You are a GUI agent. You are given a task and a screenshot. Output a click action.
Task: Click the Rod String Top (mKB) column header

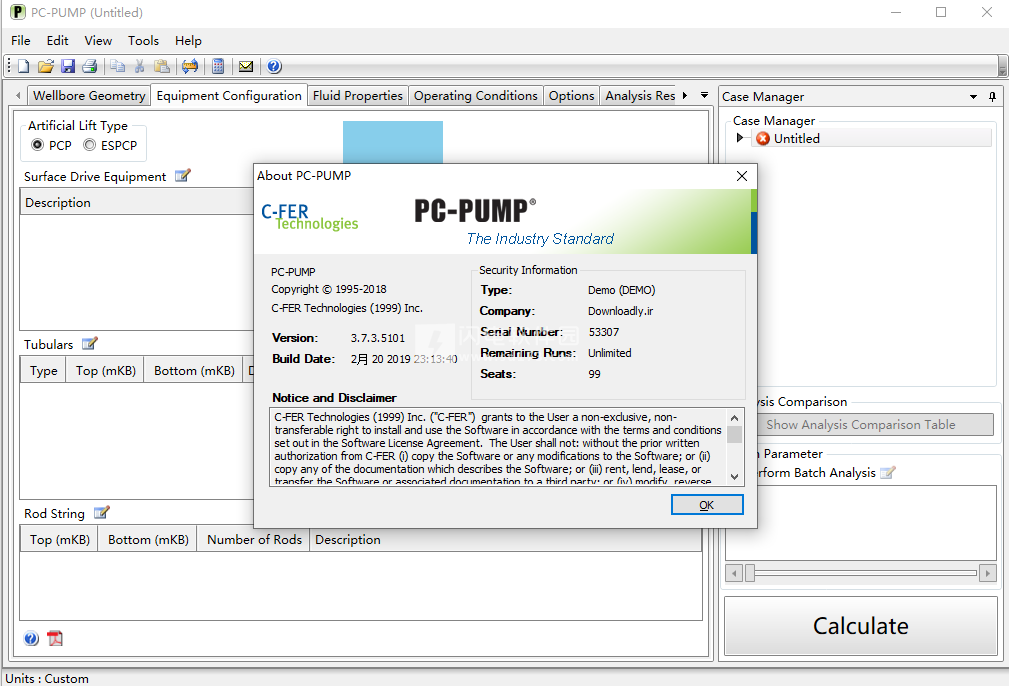click(60, 540)
